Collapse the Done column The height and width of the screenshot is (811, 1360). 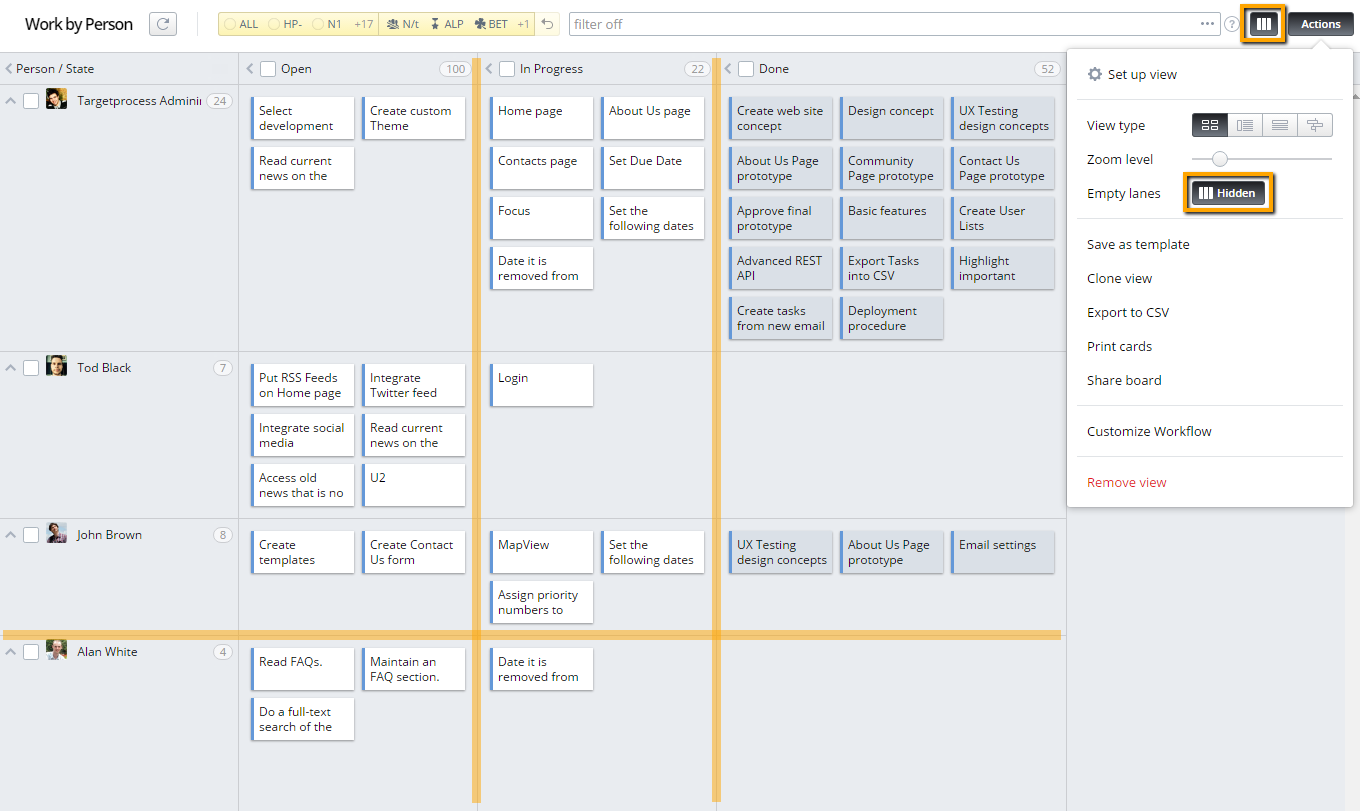(x=728, y=68)
